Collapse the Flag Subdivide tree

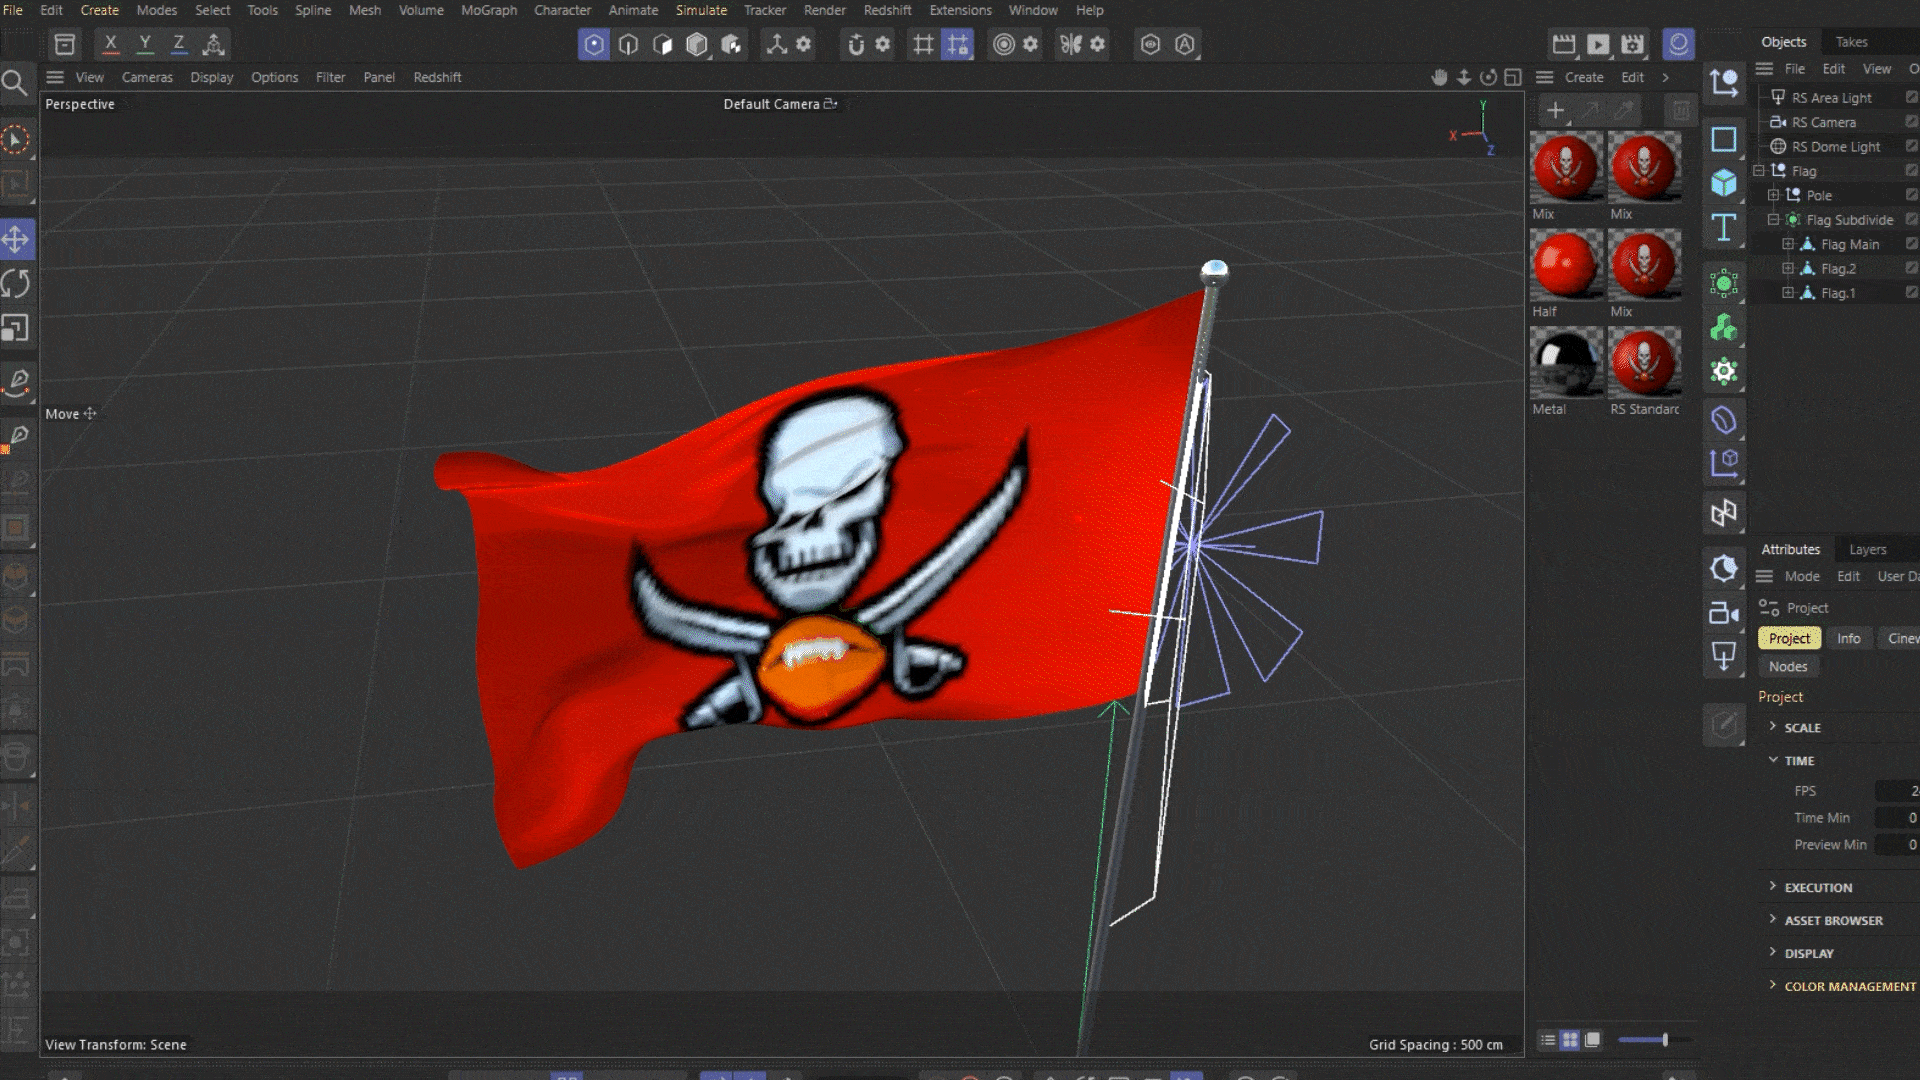click(1774, 220)
